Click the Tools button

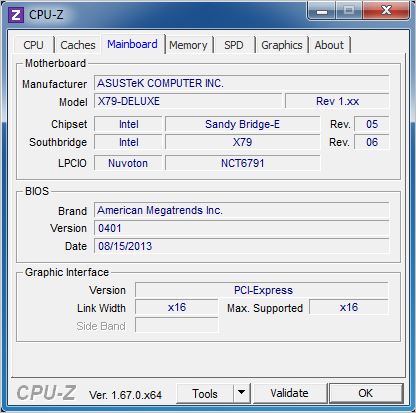(205, 394)
